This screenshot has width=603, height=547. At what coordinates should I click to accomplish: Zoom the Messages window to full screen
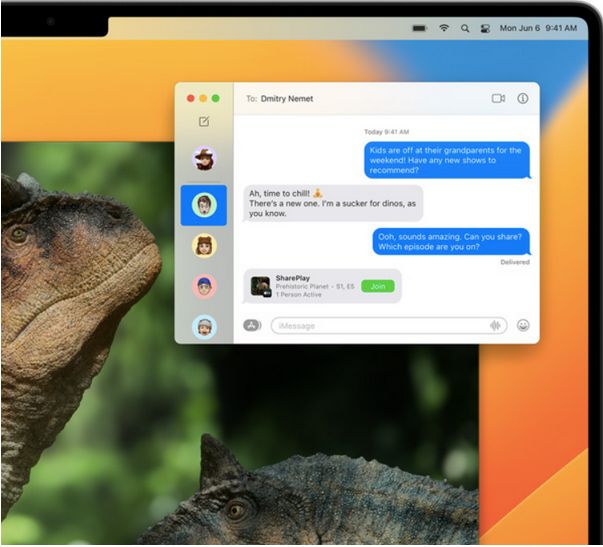point(216,98)
